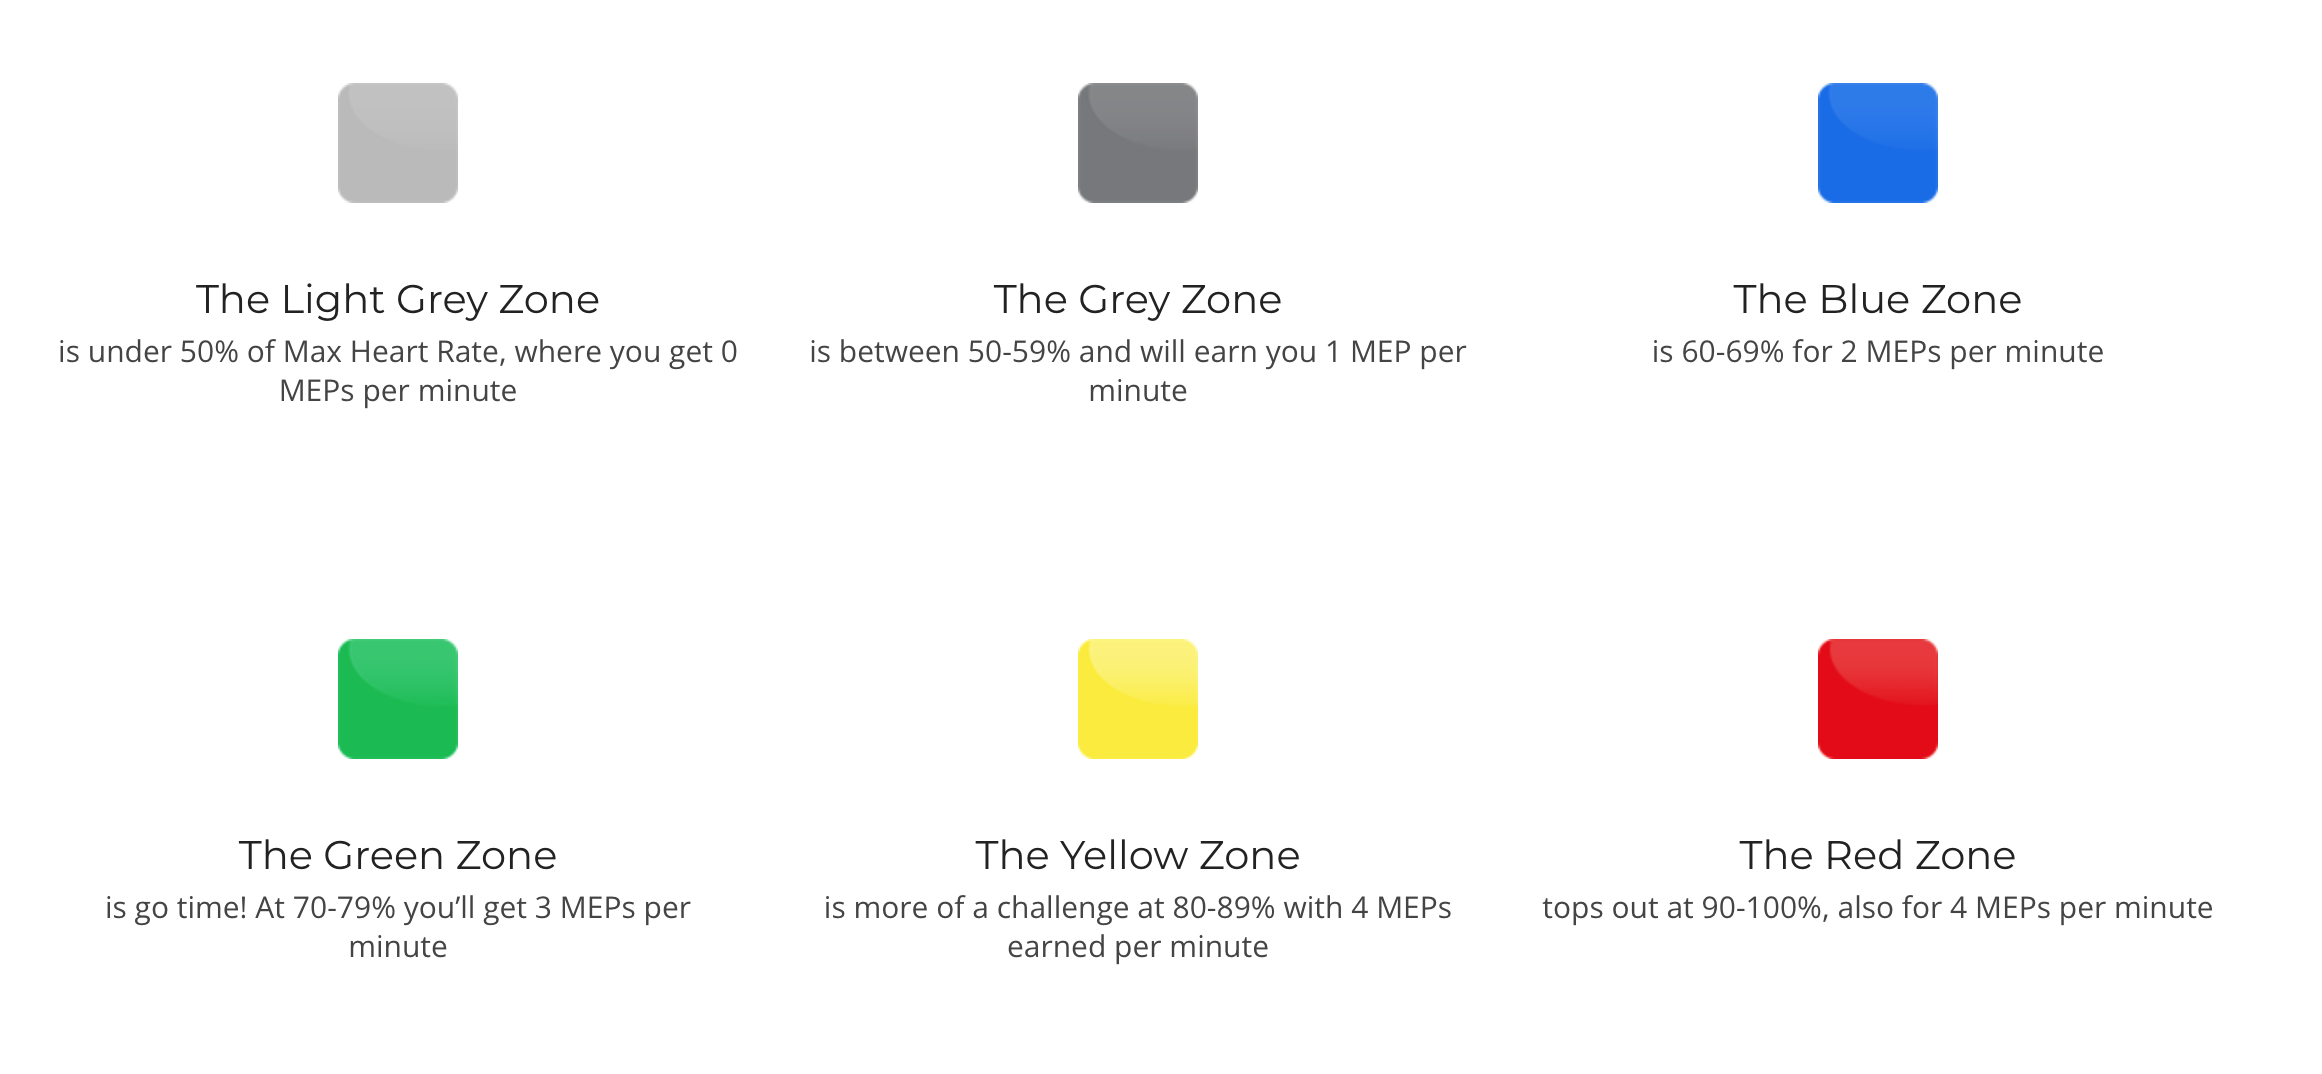Click the under 50% Max Heart Rate description
Image resolution: width=2322 pixels, height=1074 pixels.
click(x=398, y=352)
